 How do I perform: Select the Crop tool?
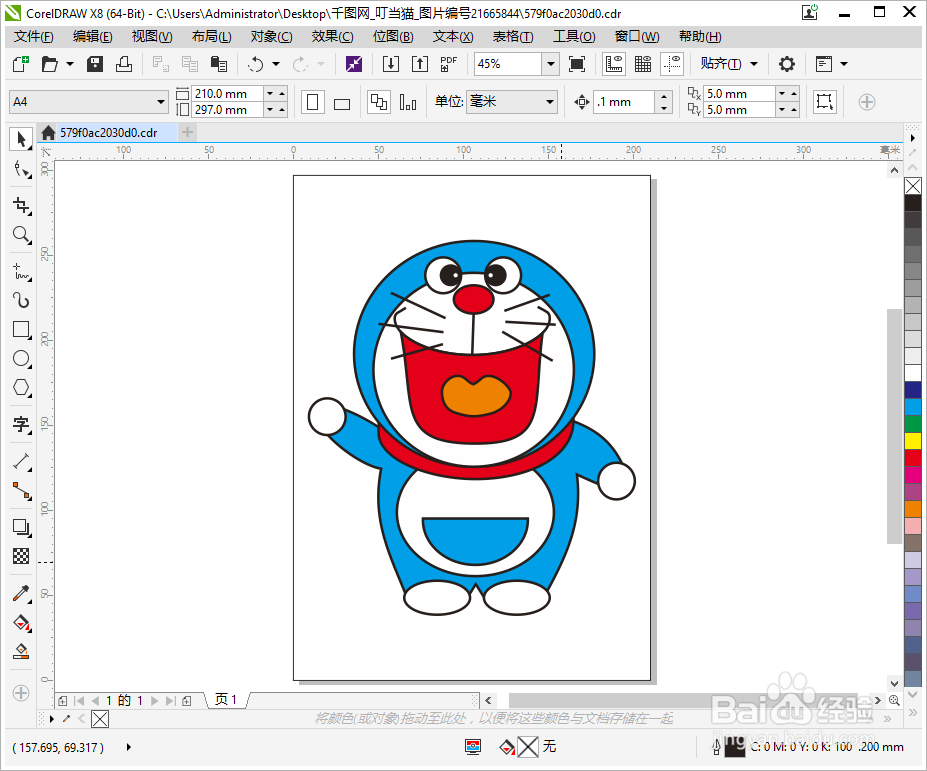point(21,205)
